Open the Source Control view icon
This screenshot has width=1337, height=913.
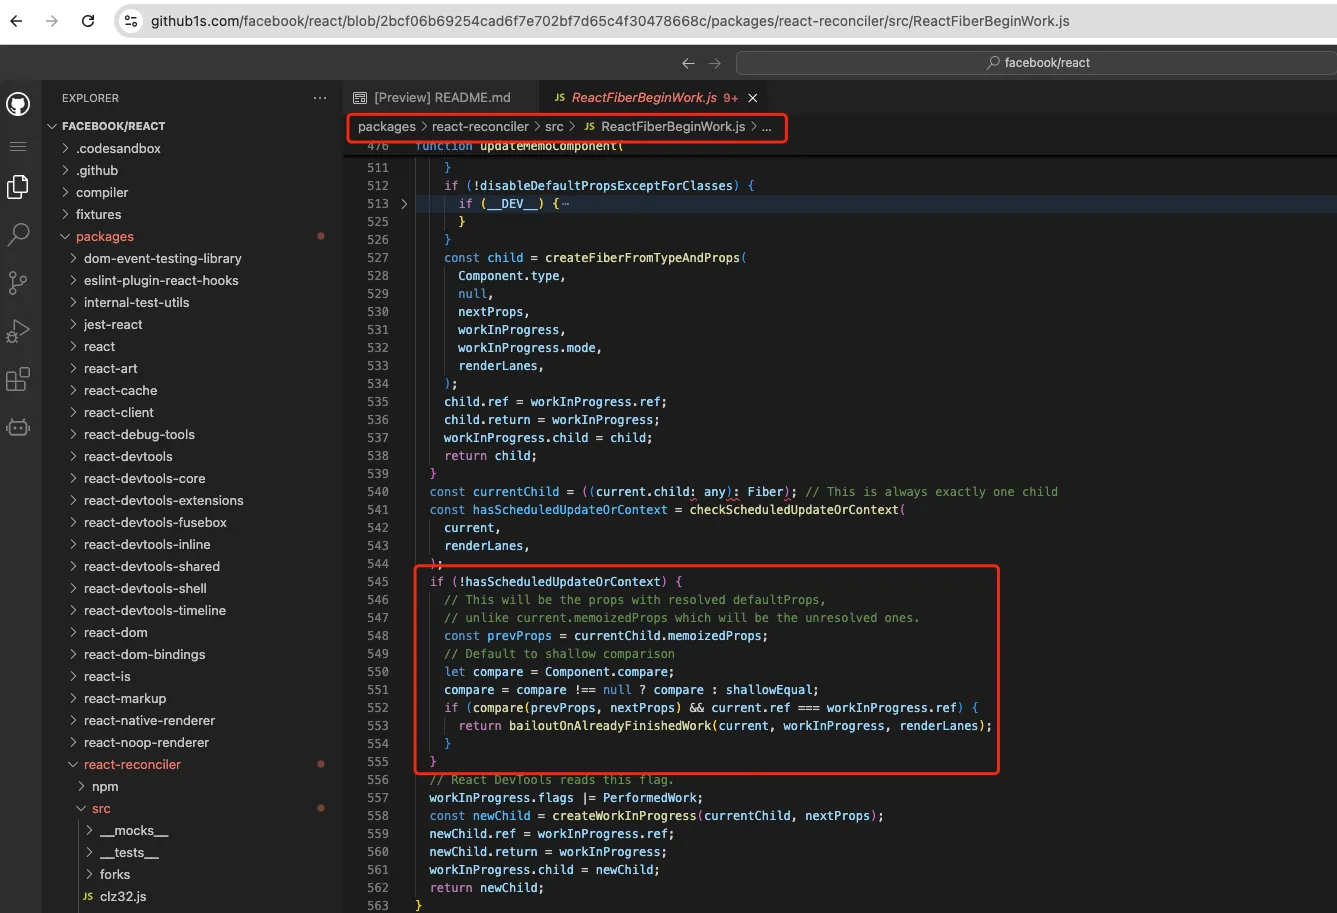tap(18, 283)
